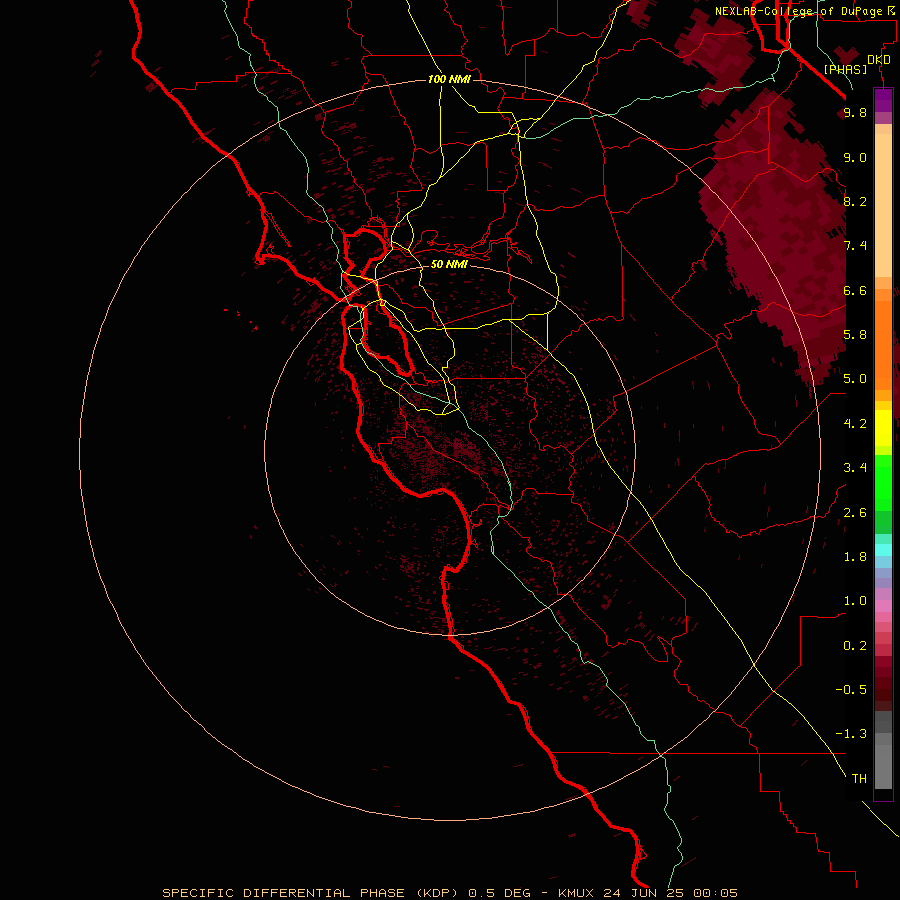Viewport: 900px width, 900px height.
Task: Click the 9.8 value on the scale
Action: click(855, 113)
